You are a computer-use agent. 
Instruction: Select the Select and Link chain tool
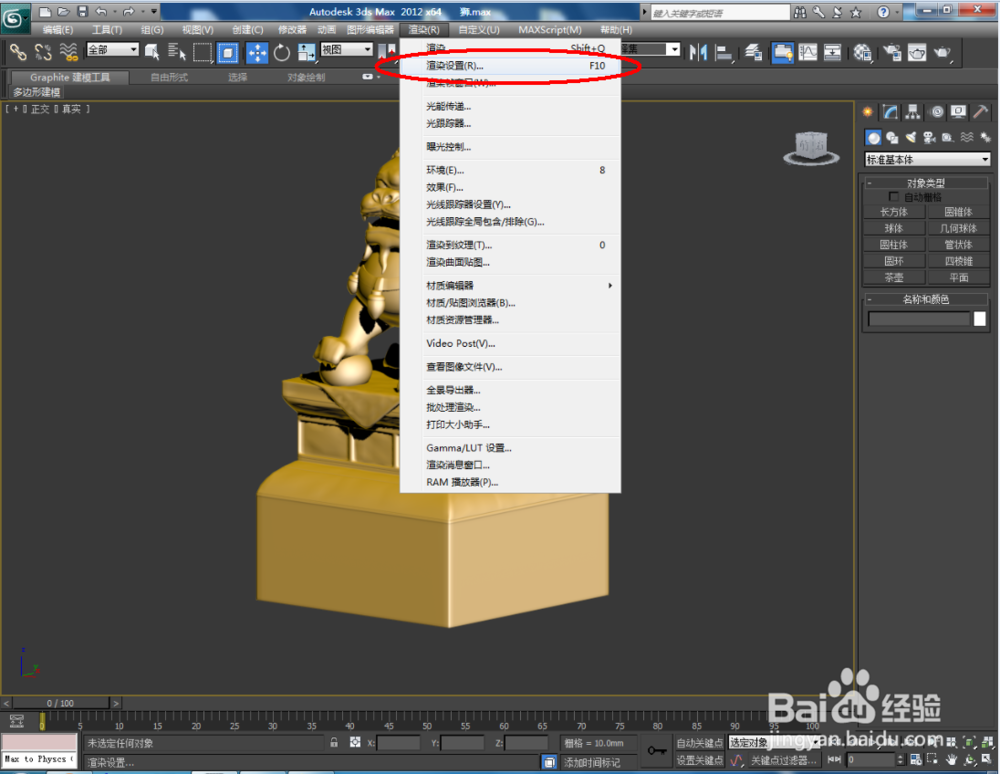(18, 52)
